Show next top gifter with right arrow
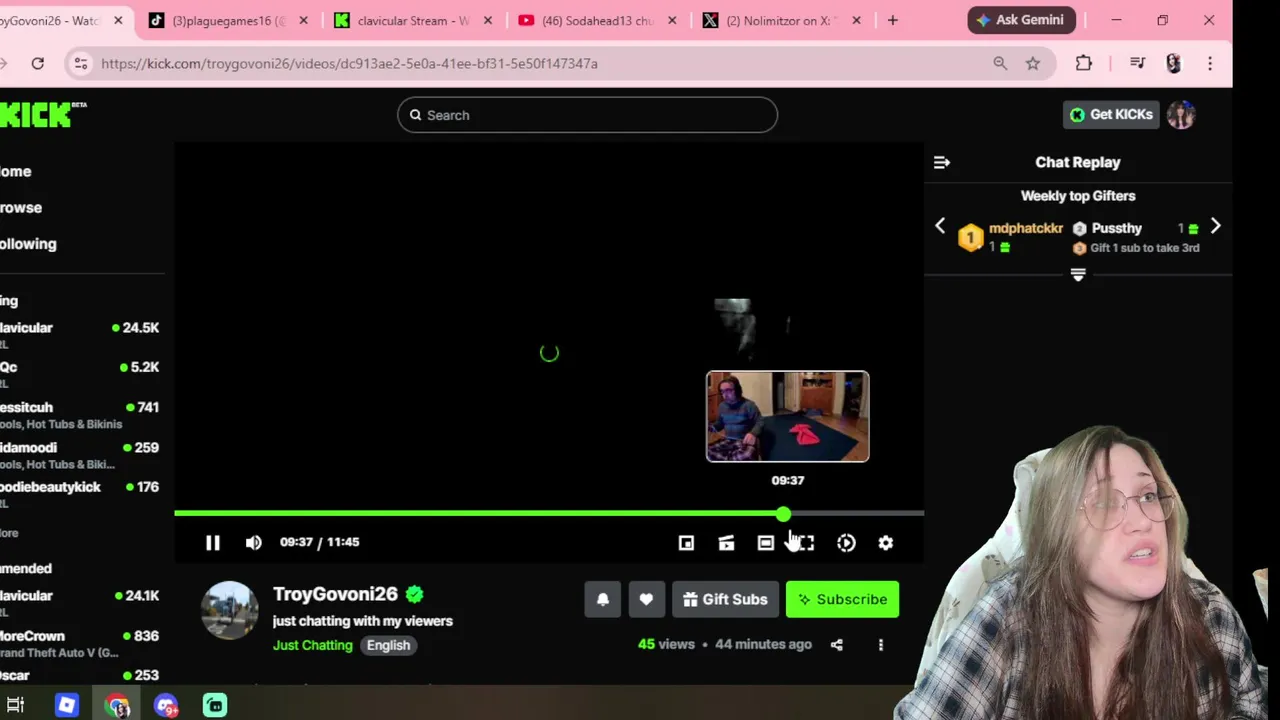Viewport: 1280px width, 720px height. point(1215,226)
